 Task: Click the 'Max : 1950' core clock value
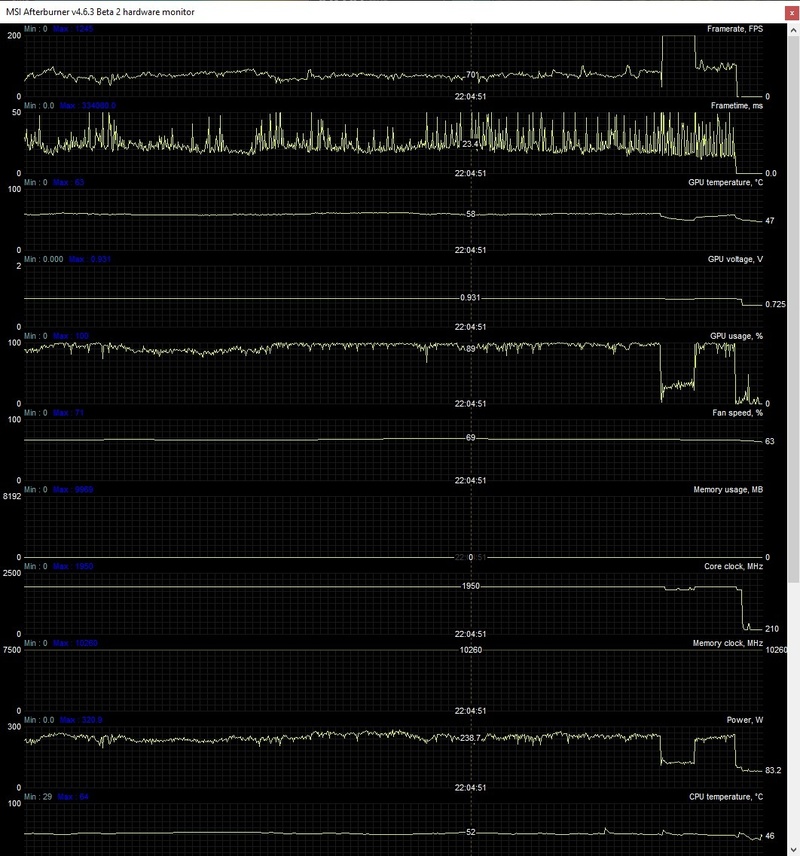[x=73, y=567]
